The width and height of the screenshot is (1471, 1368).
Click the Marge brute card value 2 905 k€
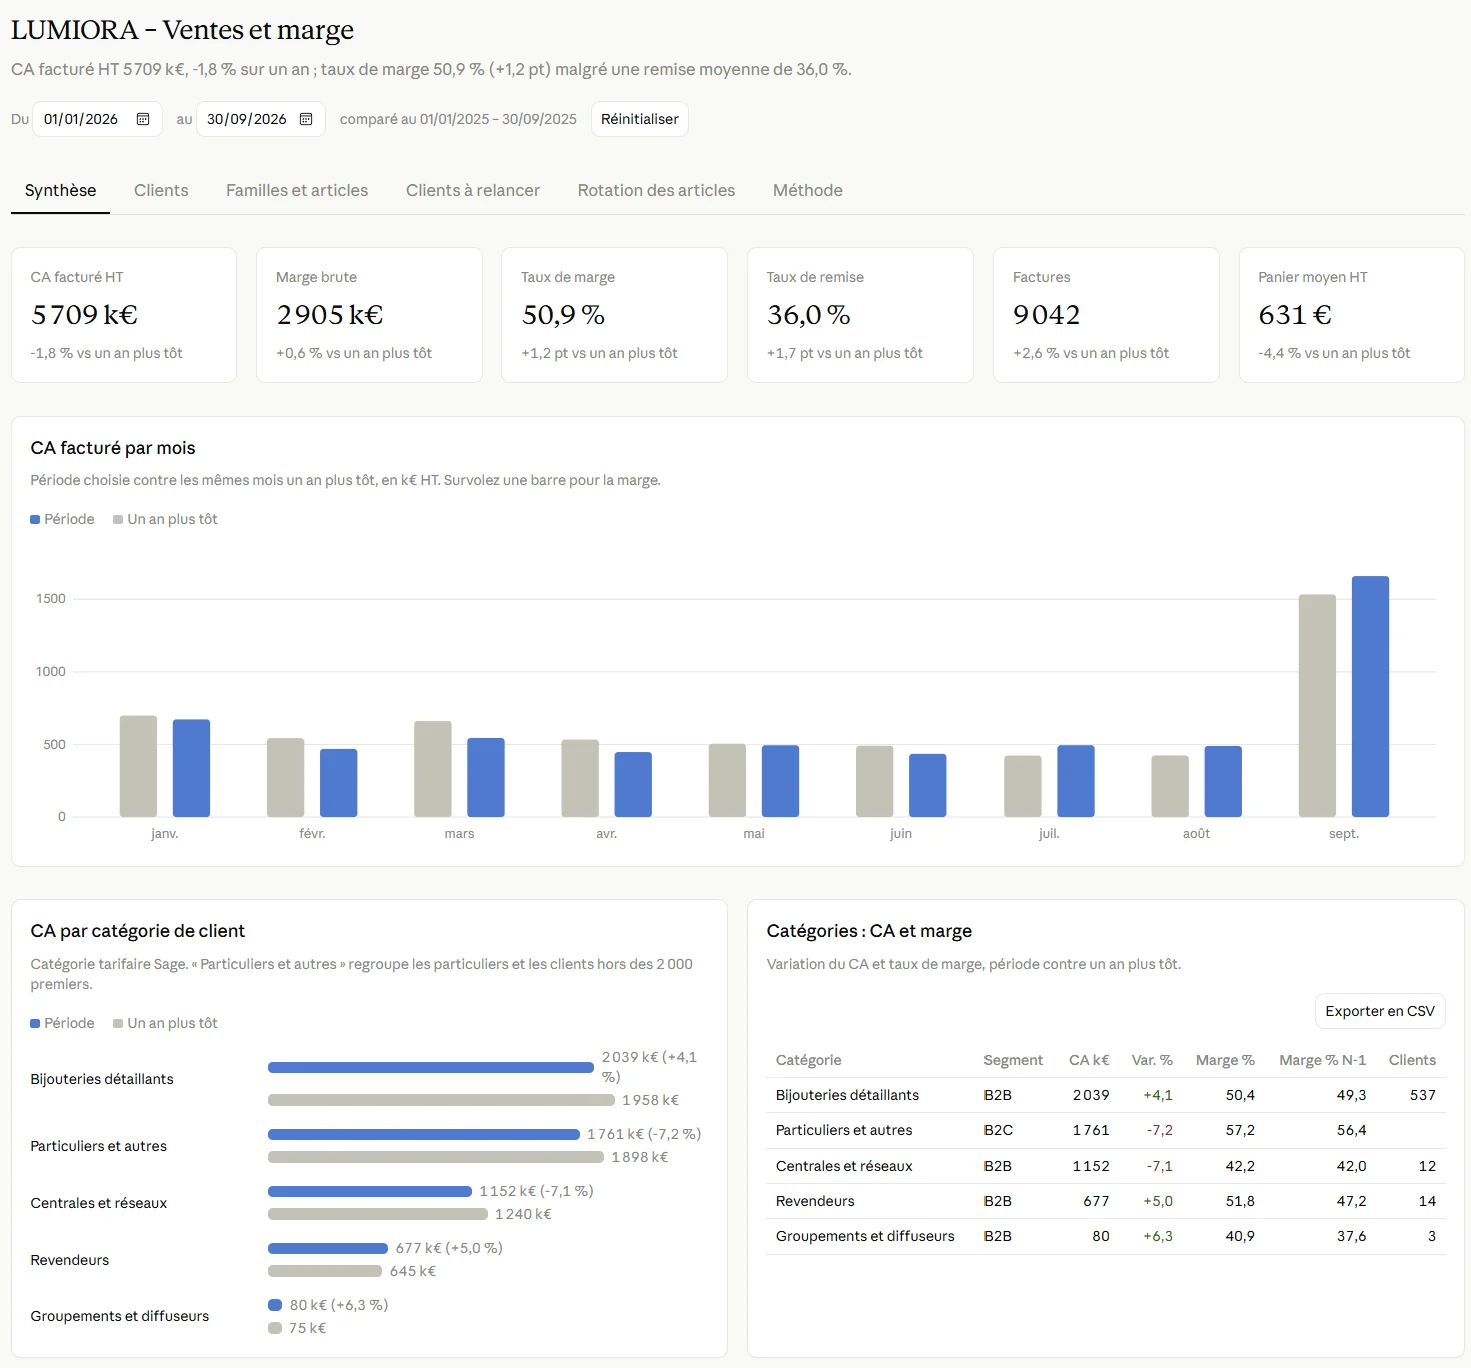click(330, 315)
